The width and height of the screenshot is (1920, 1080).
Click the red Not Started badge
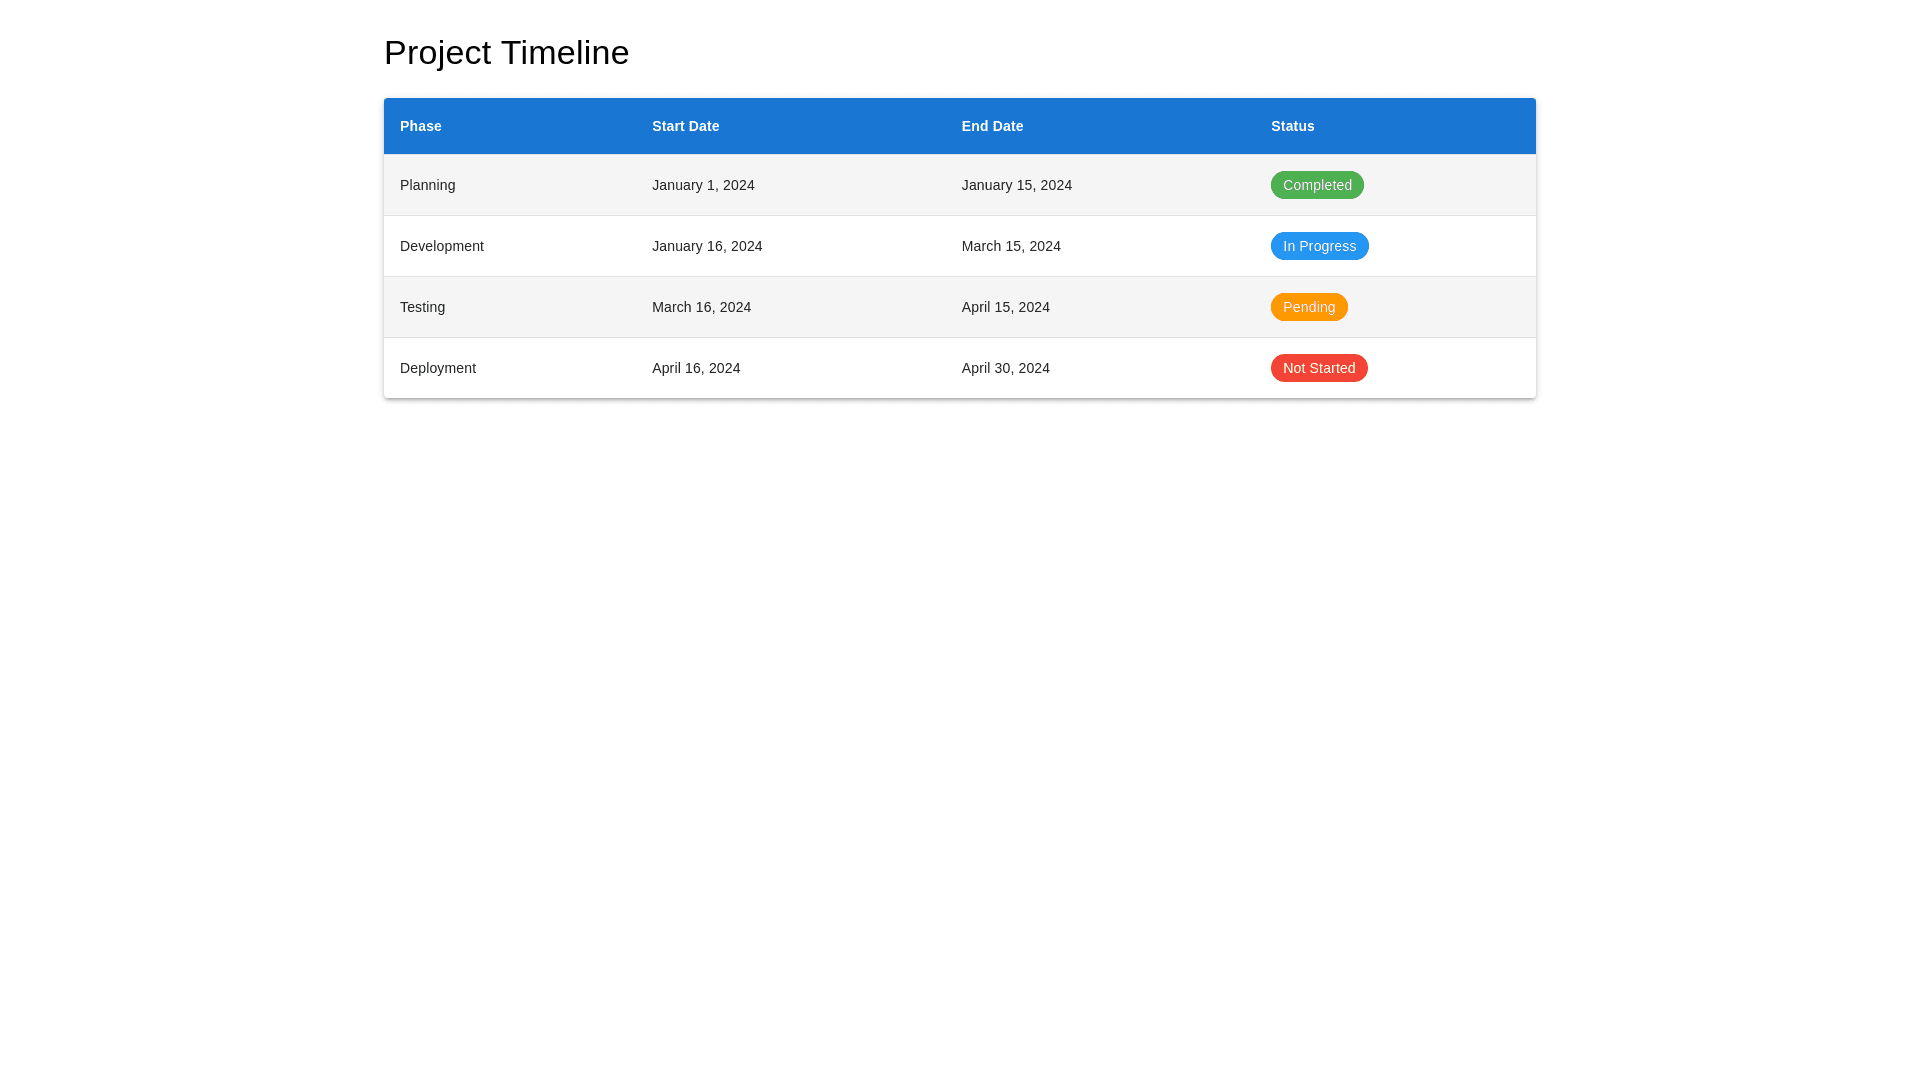pyautogui.click(x=1318, y=368)
